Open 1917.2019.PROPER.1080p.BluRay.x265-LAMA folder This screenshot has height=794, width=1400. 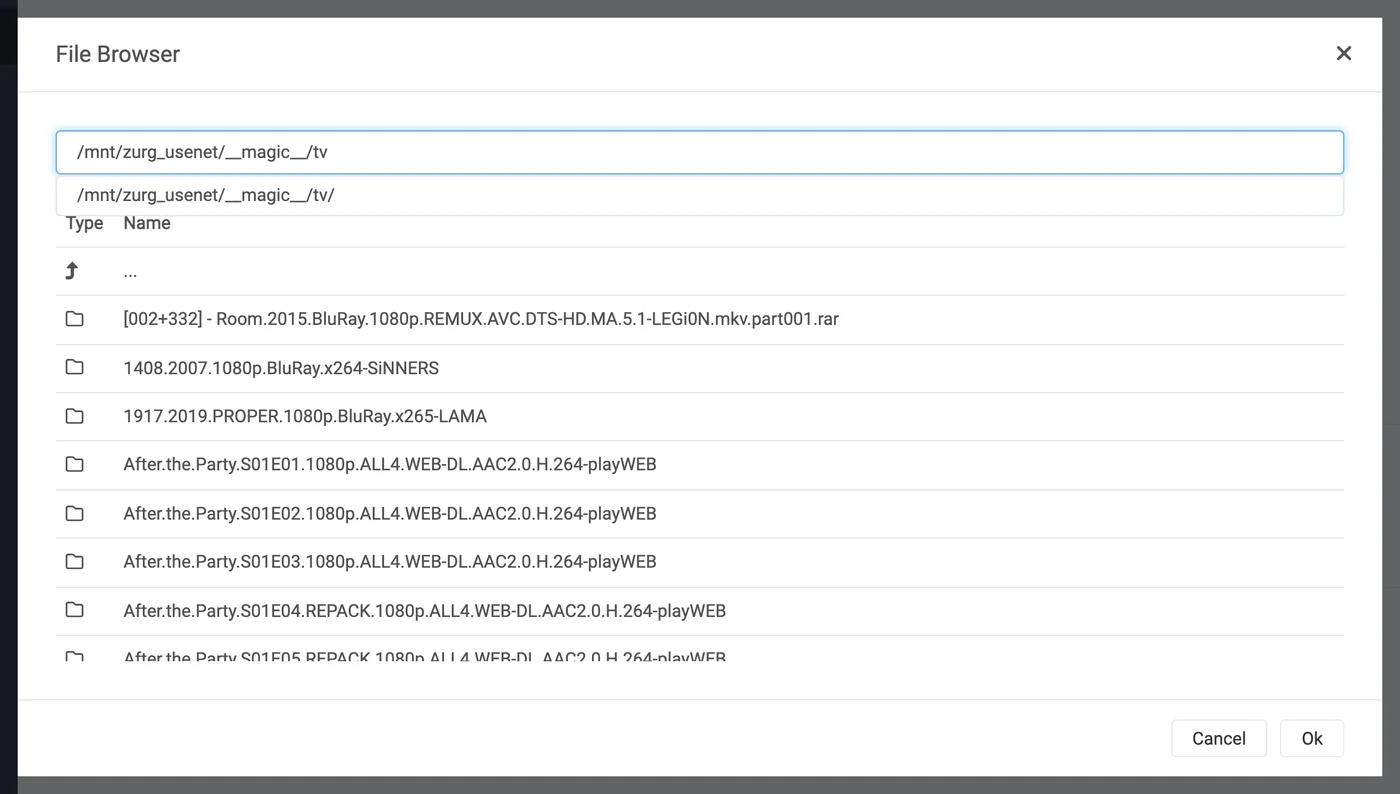tap(305, 416)
